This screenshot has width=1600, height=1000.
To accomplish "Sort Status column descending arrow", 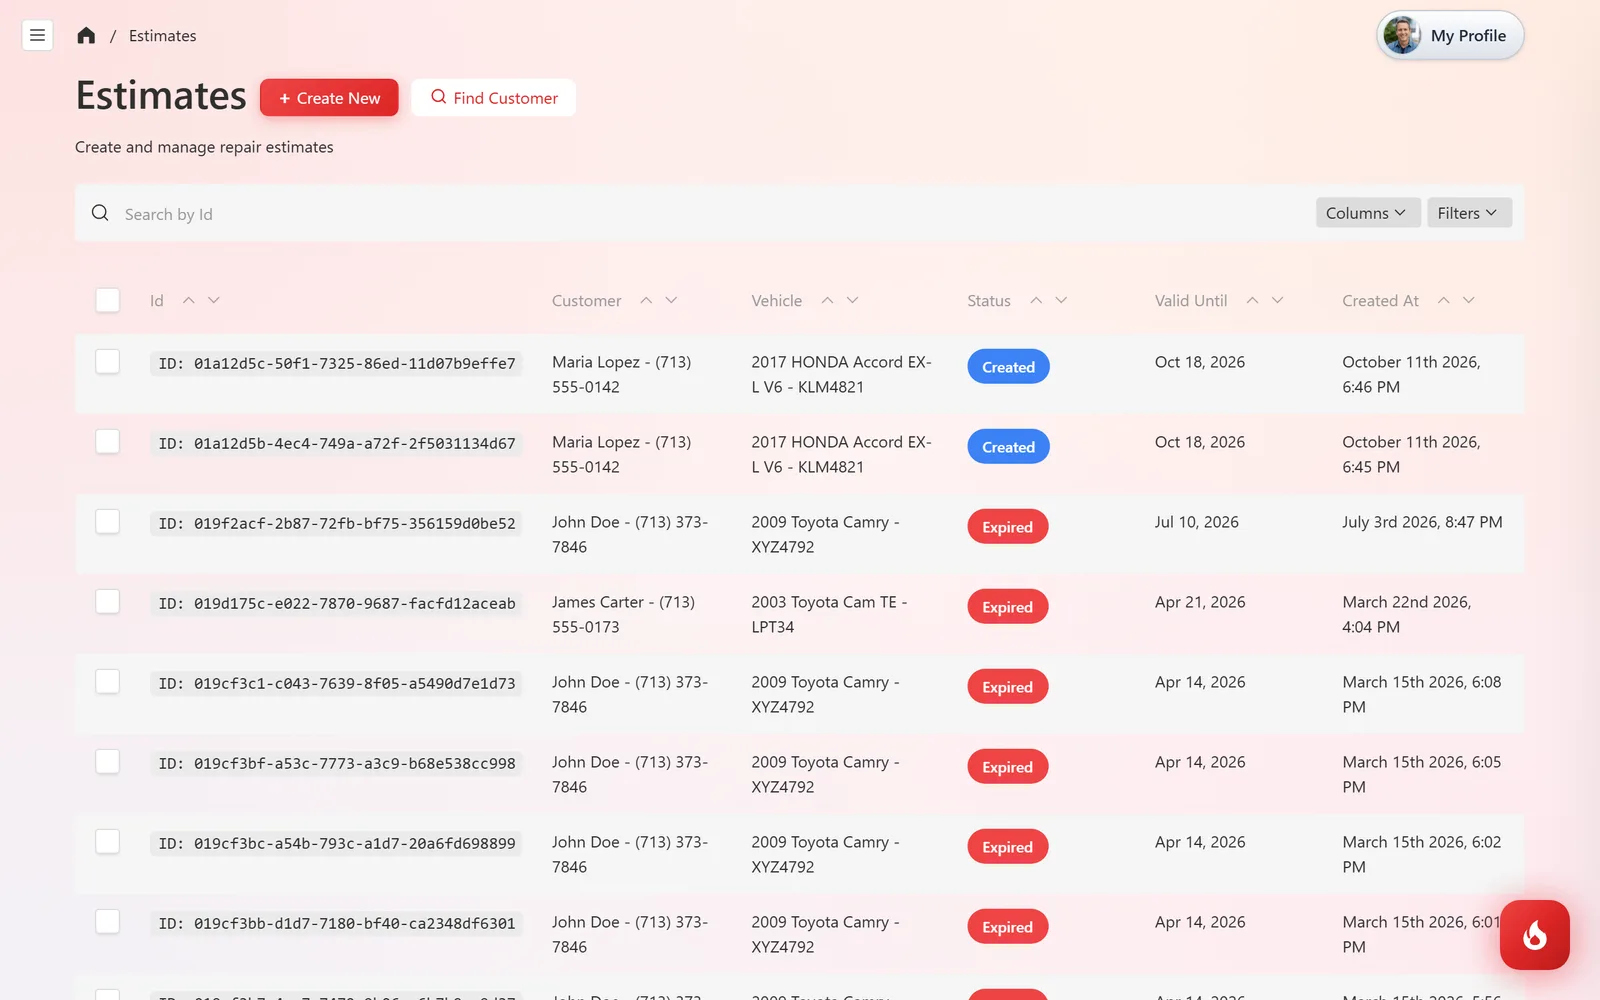I will pyautogui.click(x=1061, y=300).
